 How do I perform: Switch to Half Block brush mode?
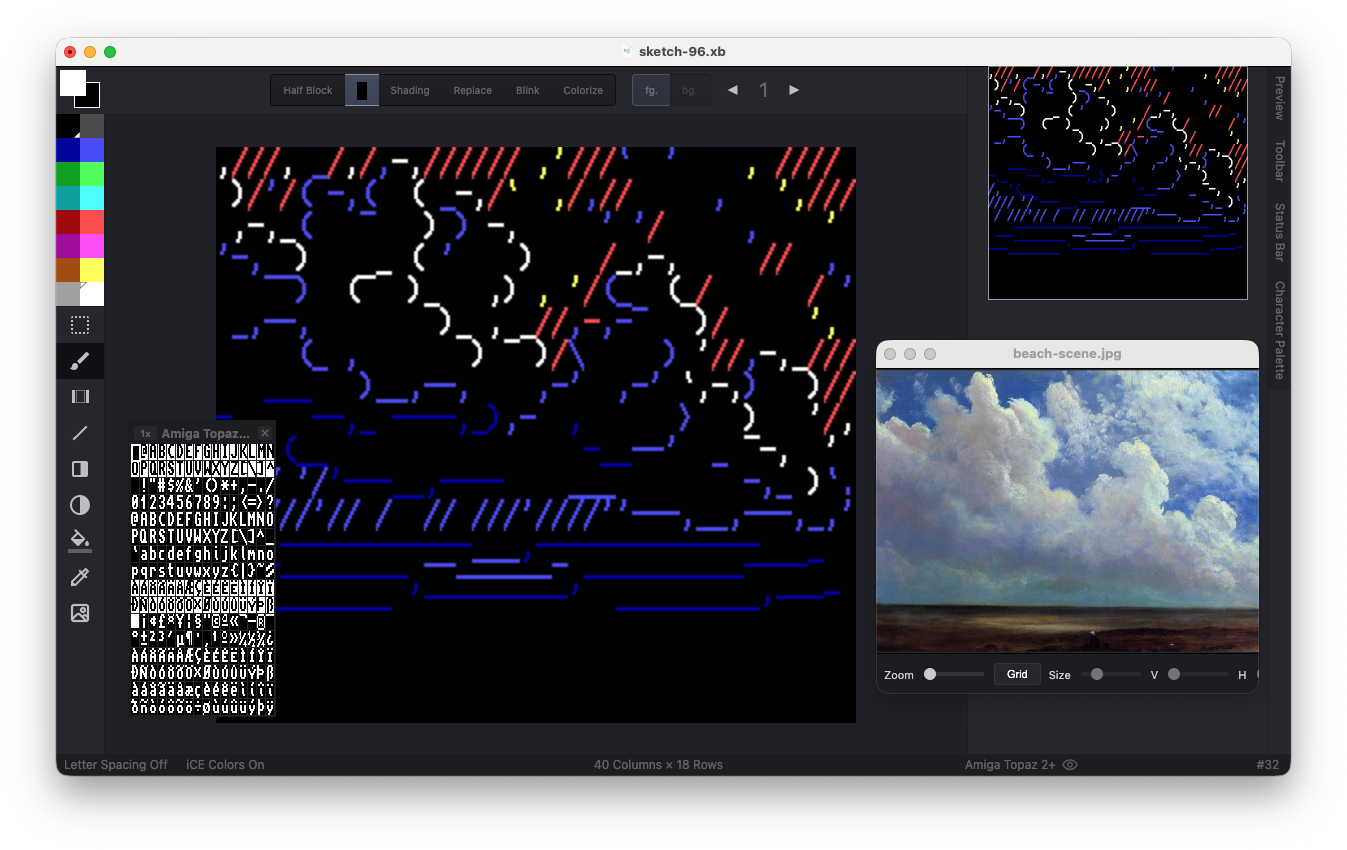click(308, 90)
